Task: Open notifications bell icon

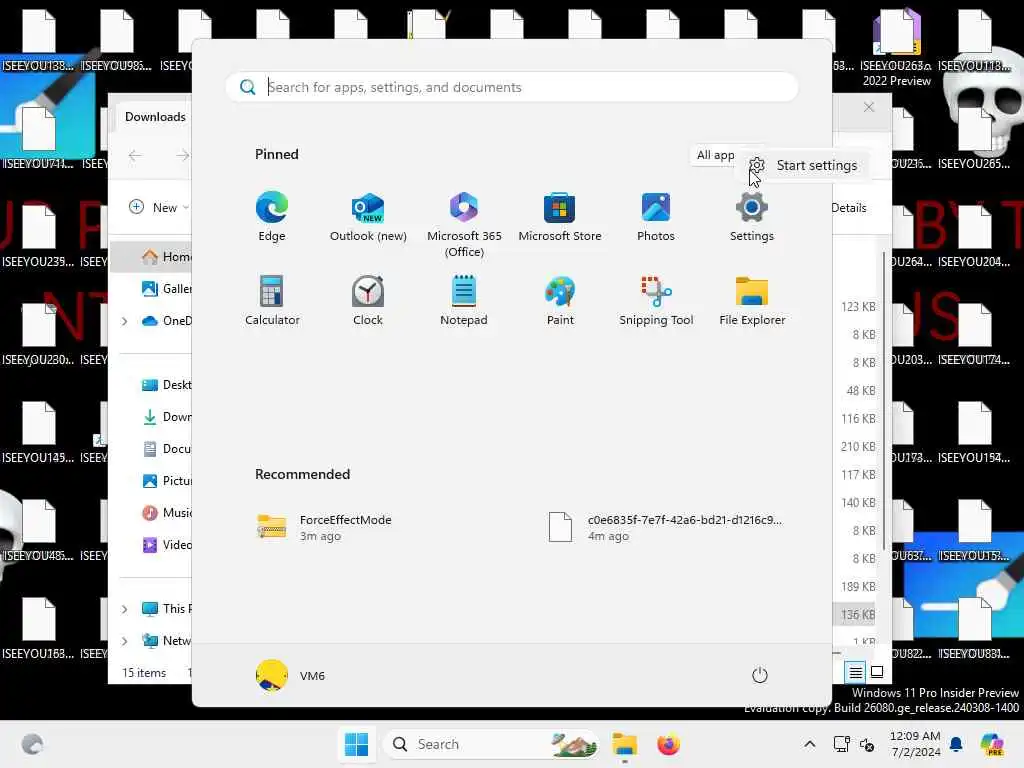Action: tap(956, 744)
